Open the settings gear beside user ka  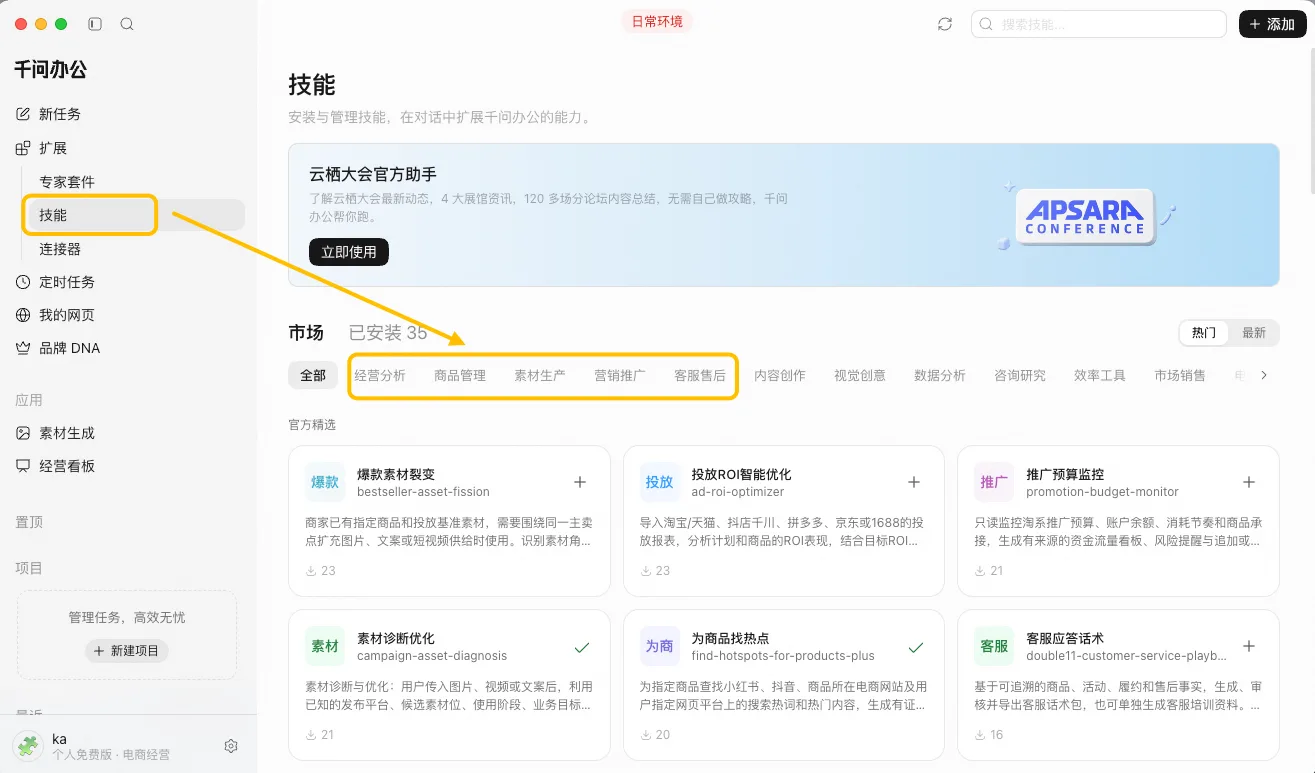pos(231,746)
